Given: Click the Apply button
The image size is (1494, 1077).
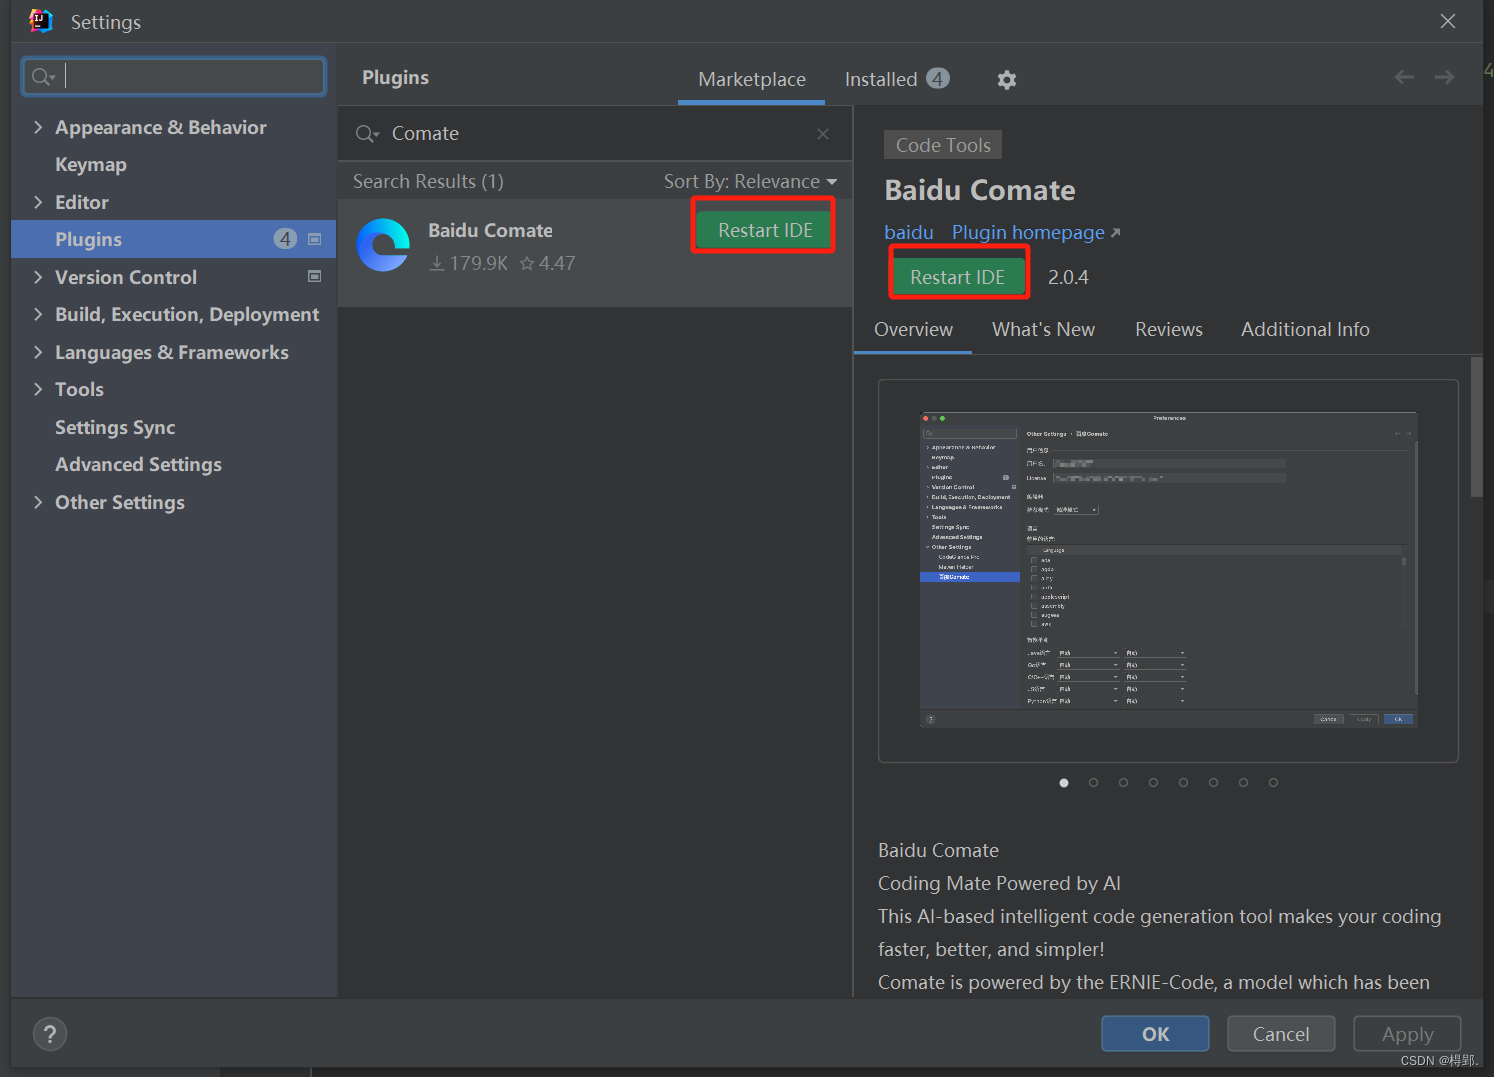Looking at the screenshot, I should point(1407,1034).
